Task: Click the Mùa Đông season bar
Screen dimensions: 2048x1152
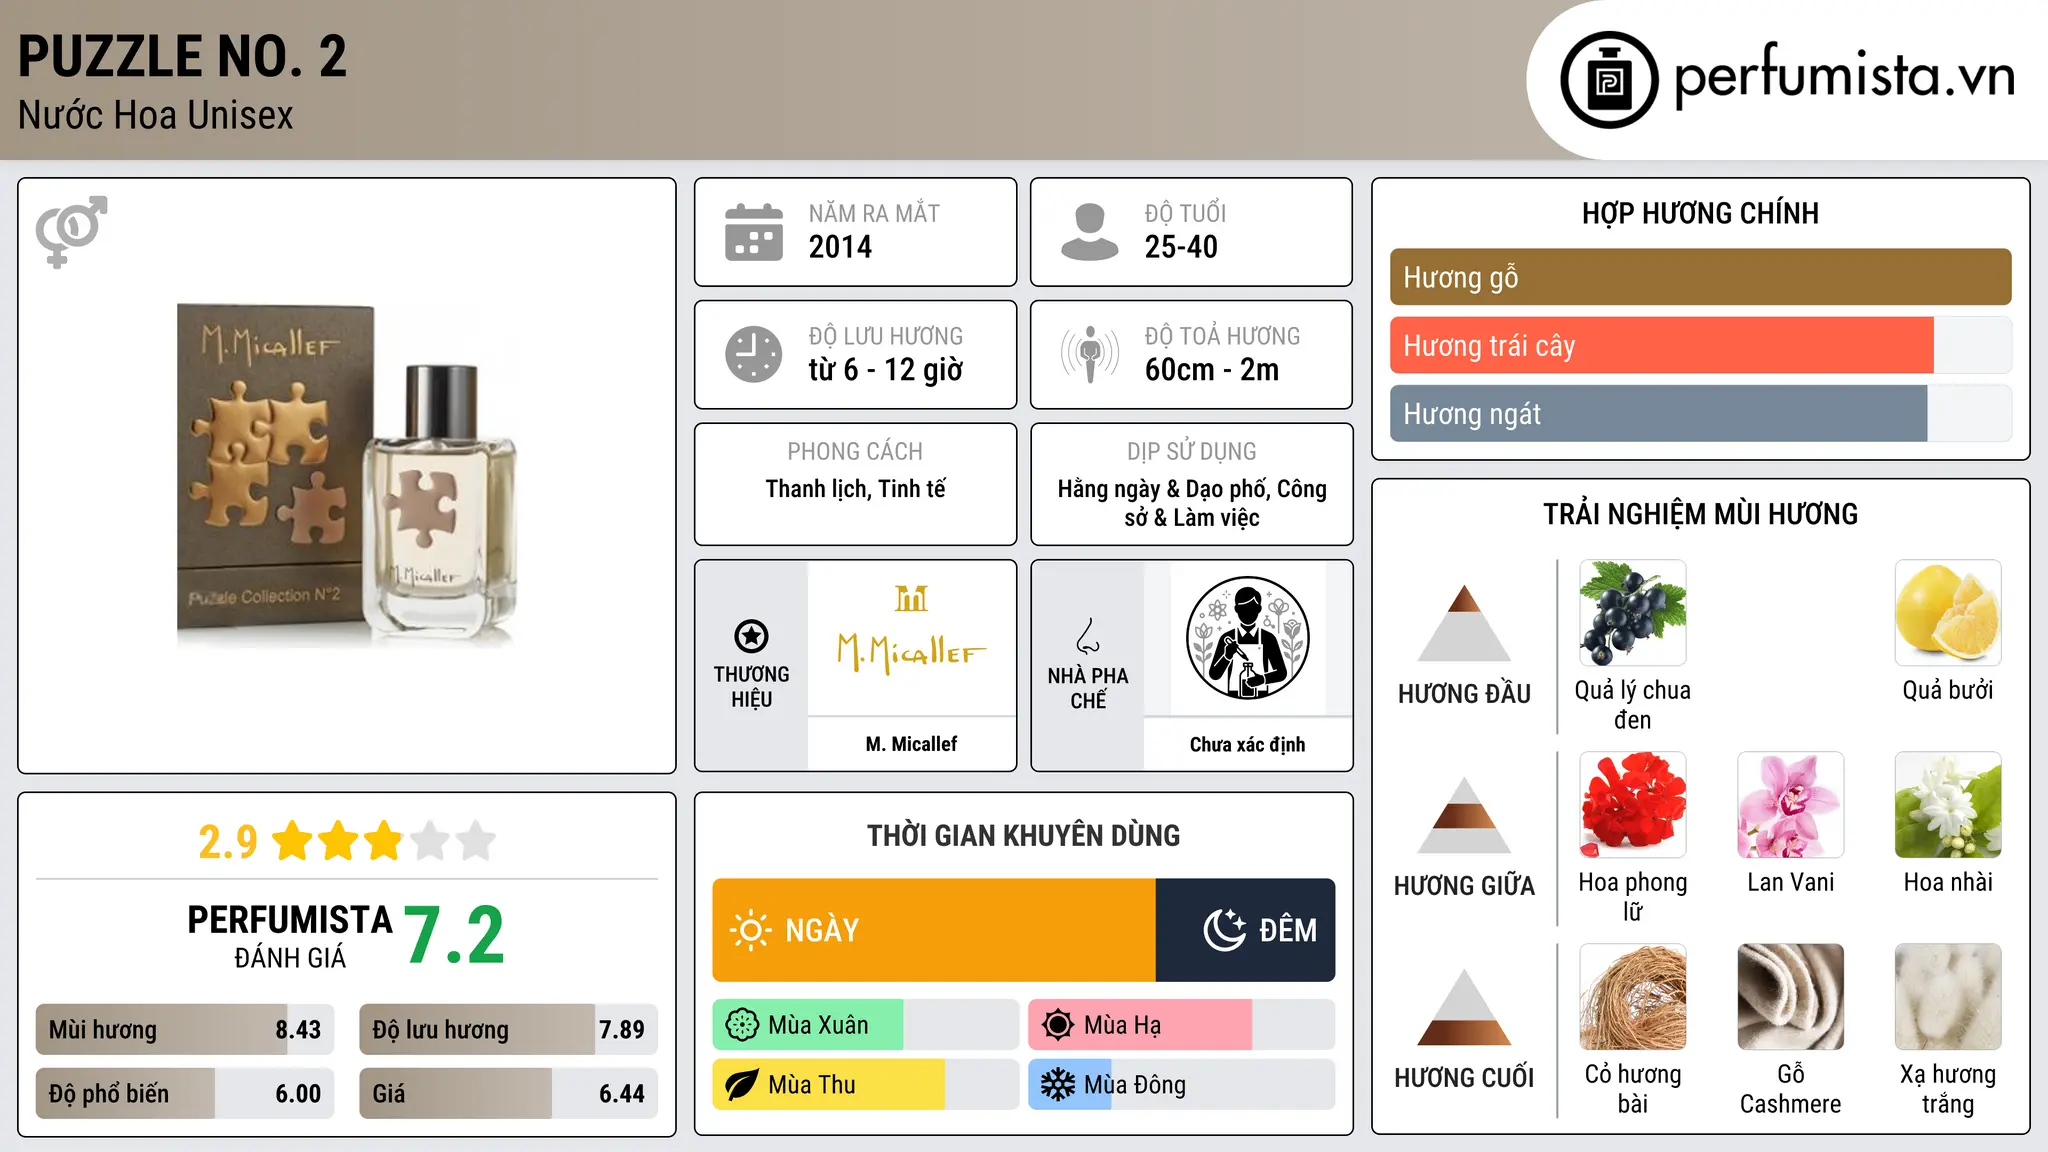Action: [1181, 1085]
